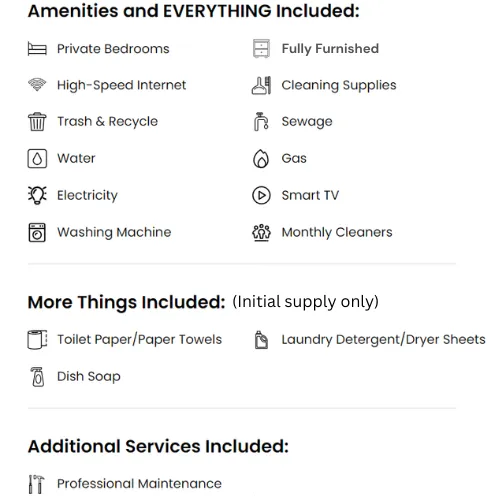Click the Wi-Fi icon beside High-Speed Internet
This screenshot has height=500, width=500.
[37, 85]
